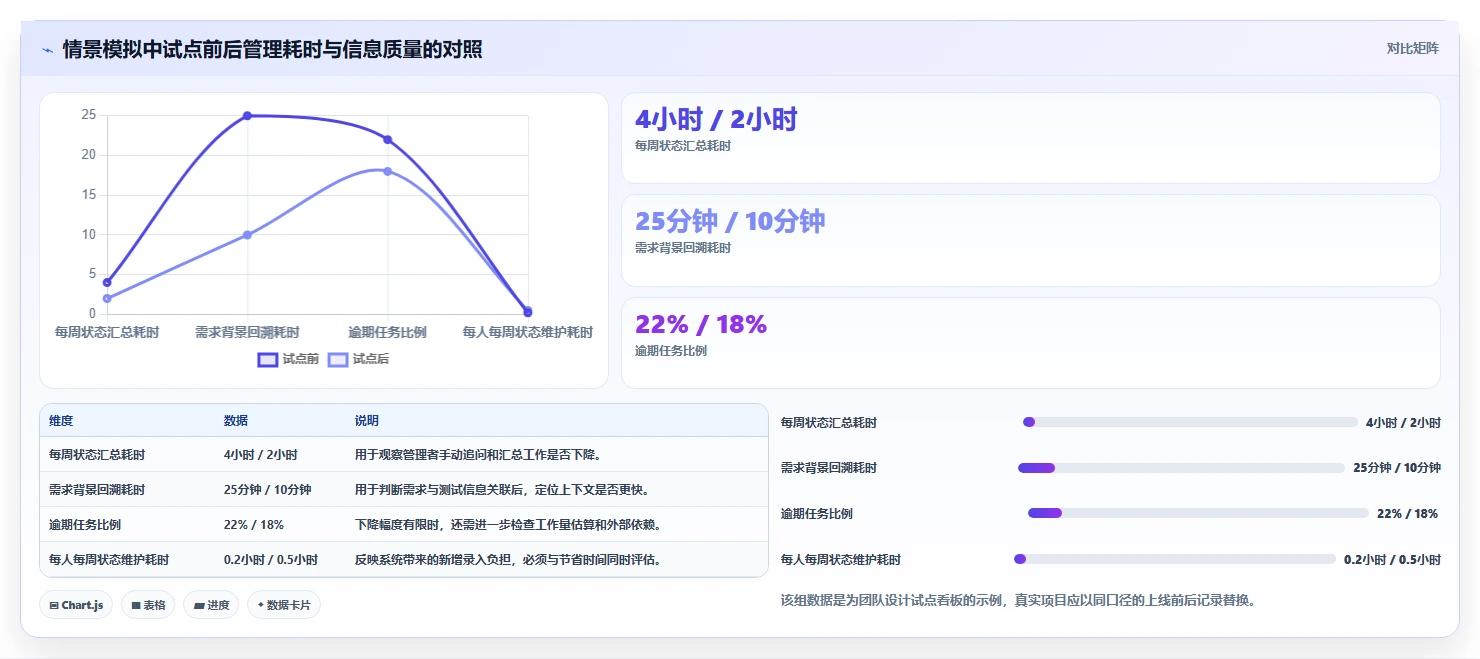Click the 试点后 data point at 18

click(388, 171)
